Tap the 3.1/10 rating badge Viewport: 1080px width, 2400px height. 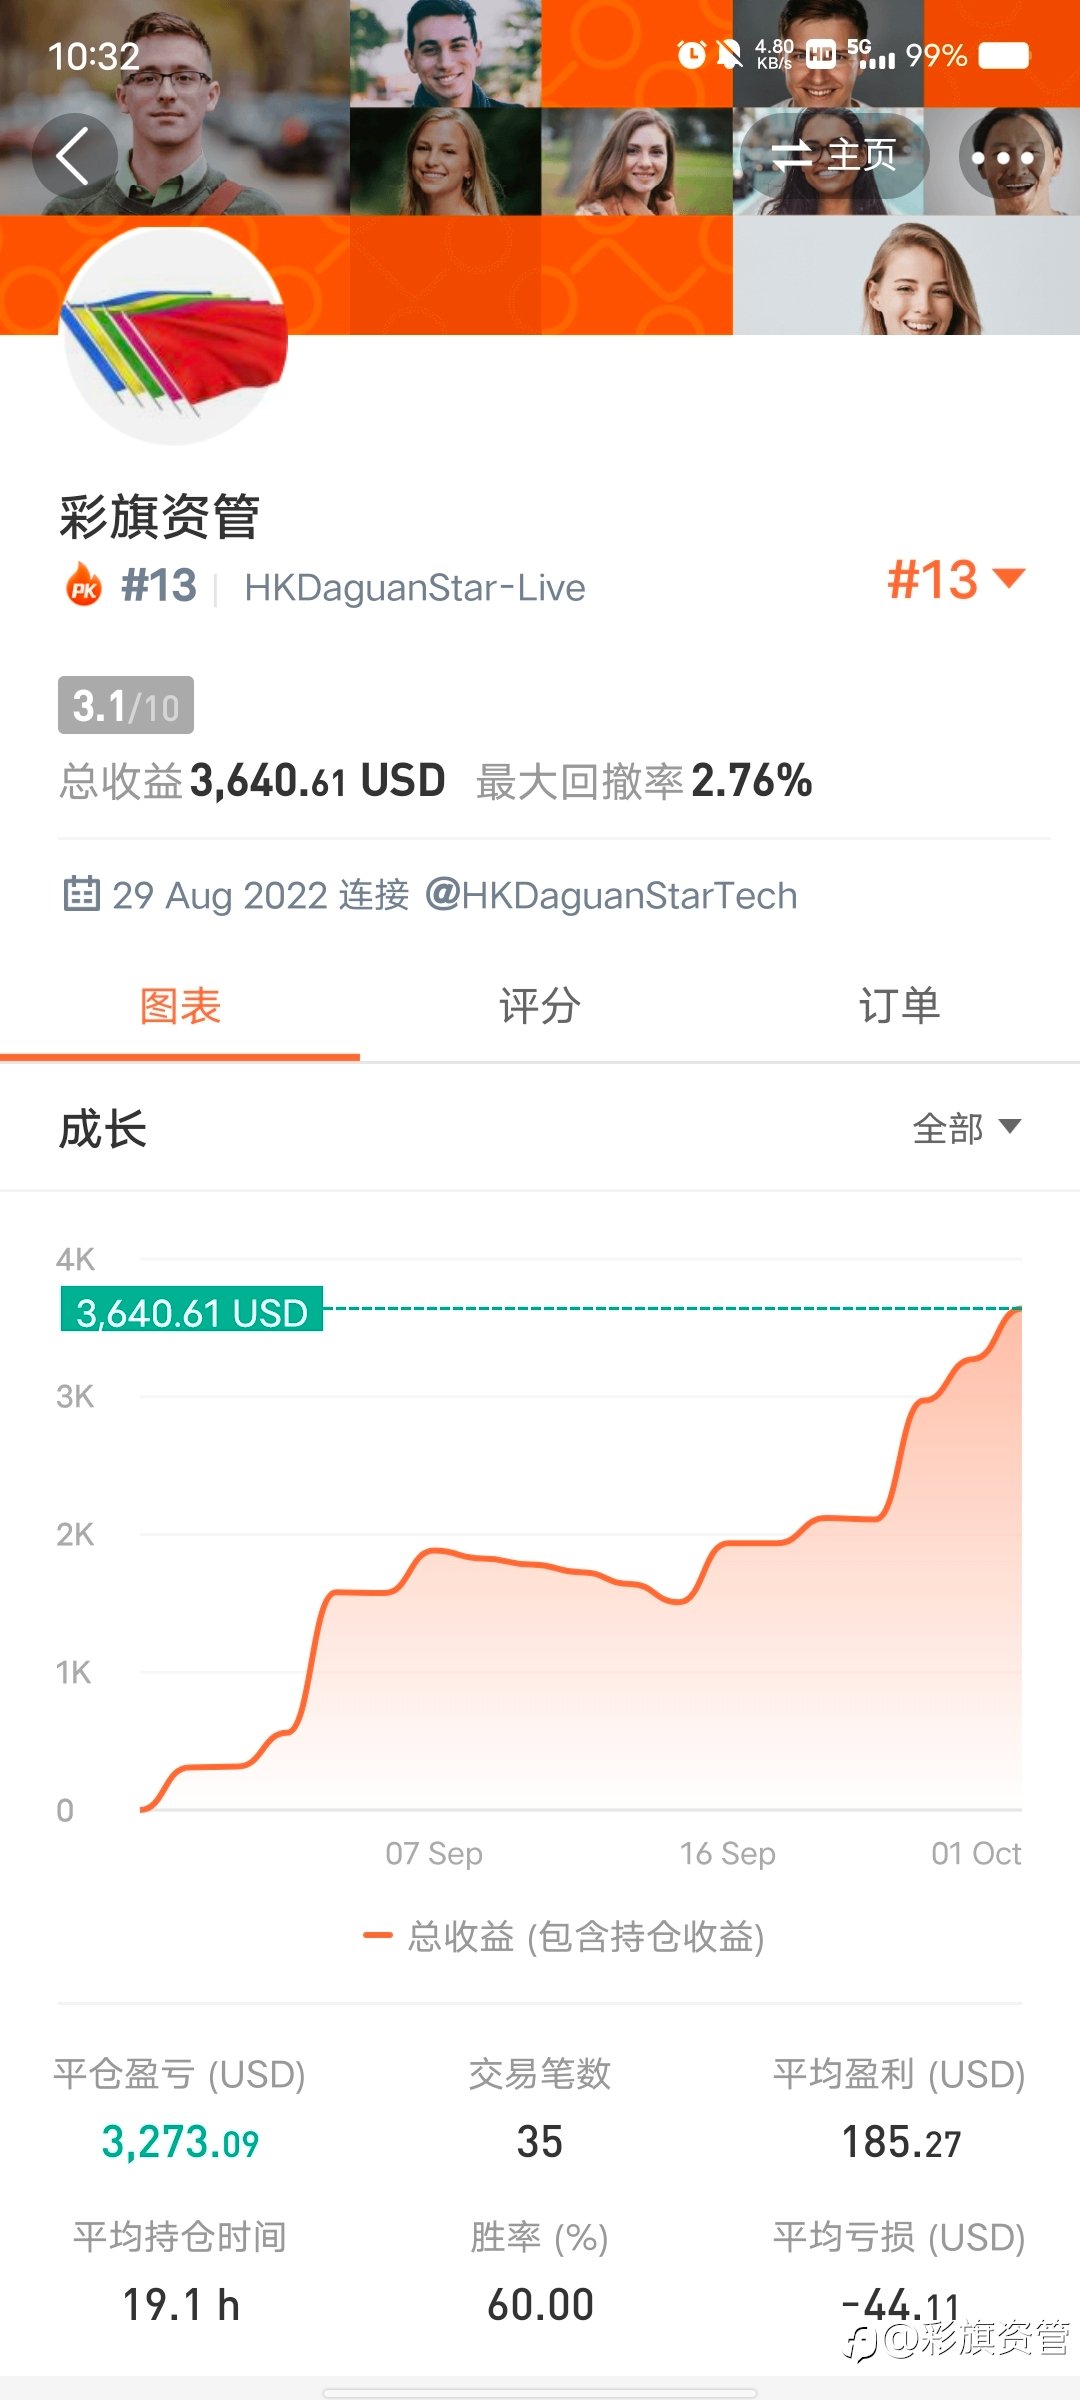(126, 706)
